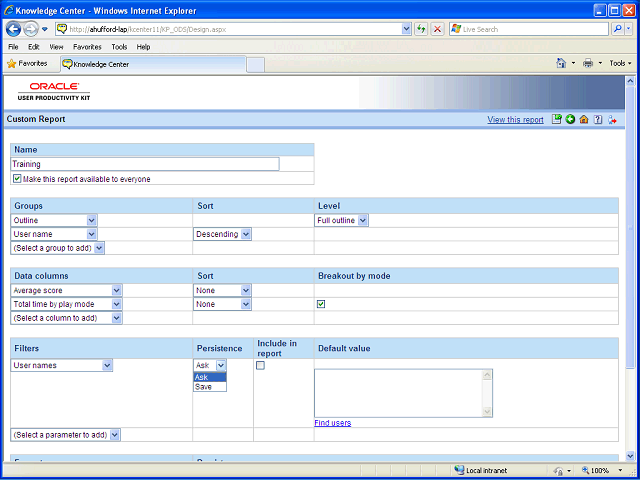Click the IE Home toolbar icon
The image size is (640, 480).
[x=562, y=63]
